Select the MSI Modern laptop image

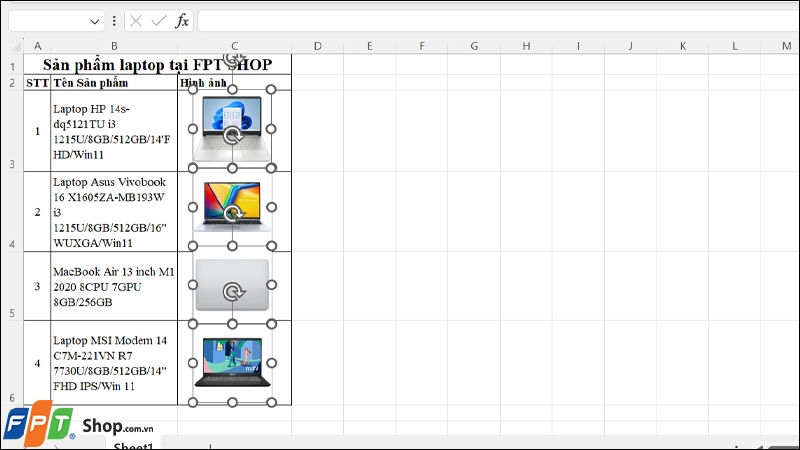233,362
